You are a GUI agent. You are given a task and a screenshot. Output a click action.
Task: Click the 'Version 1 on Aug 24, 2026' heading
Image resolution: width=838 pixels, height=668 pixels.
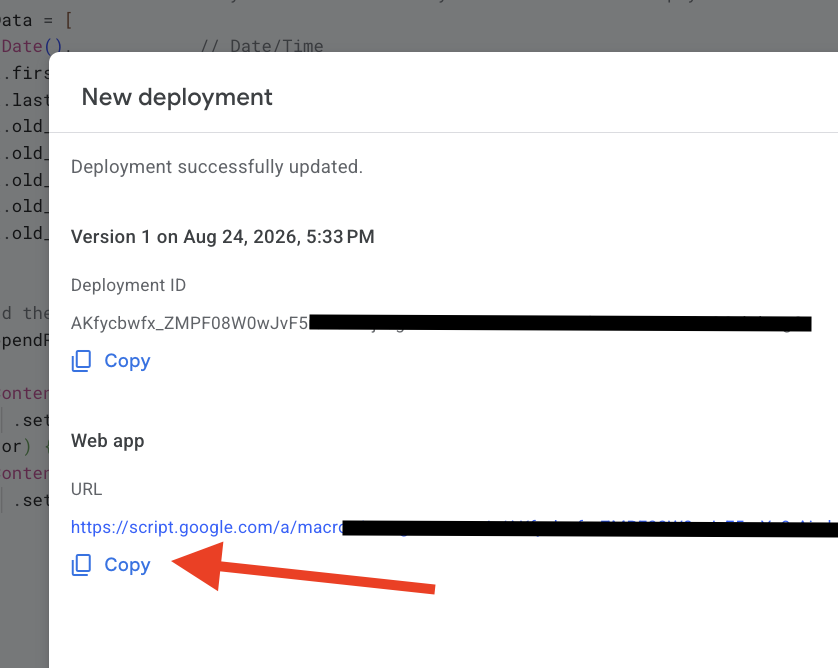(222, 237)
